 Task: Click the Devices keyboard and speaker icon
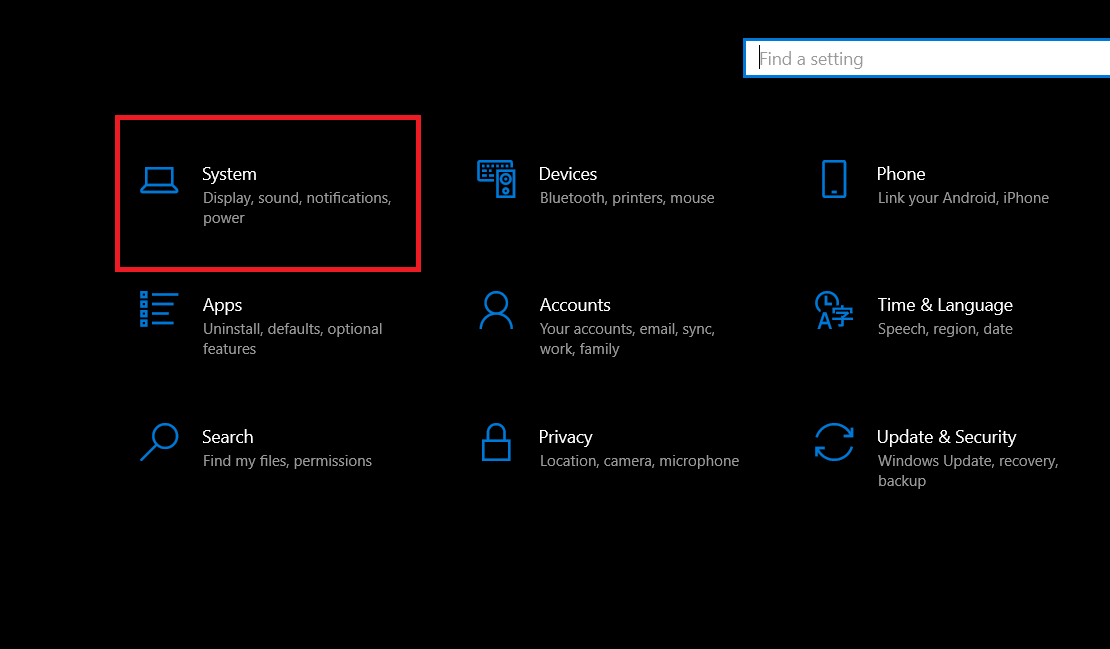click(x=496, y=179)
